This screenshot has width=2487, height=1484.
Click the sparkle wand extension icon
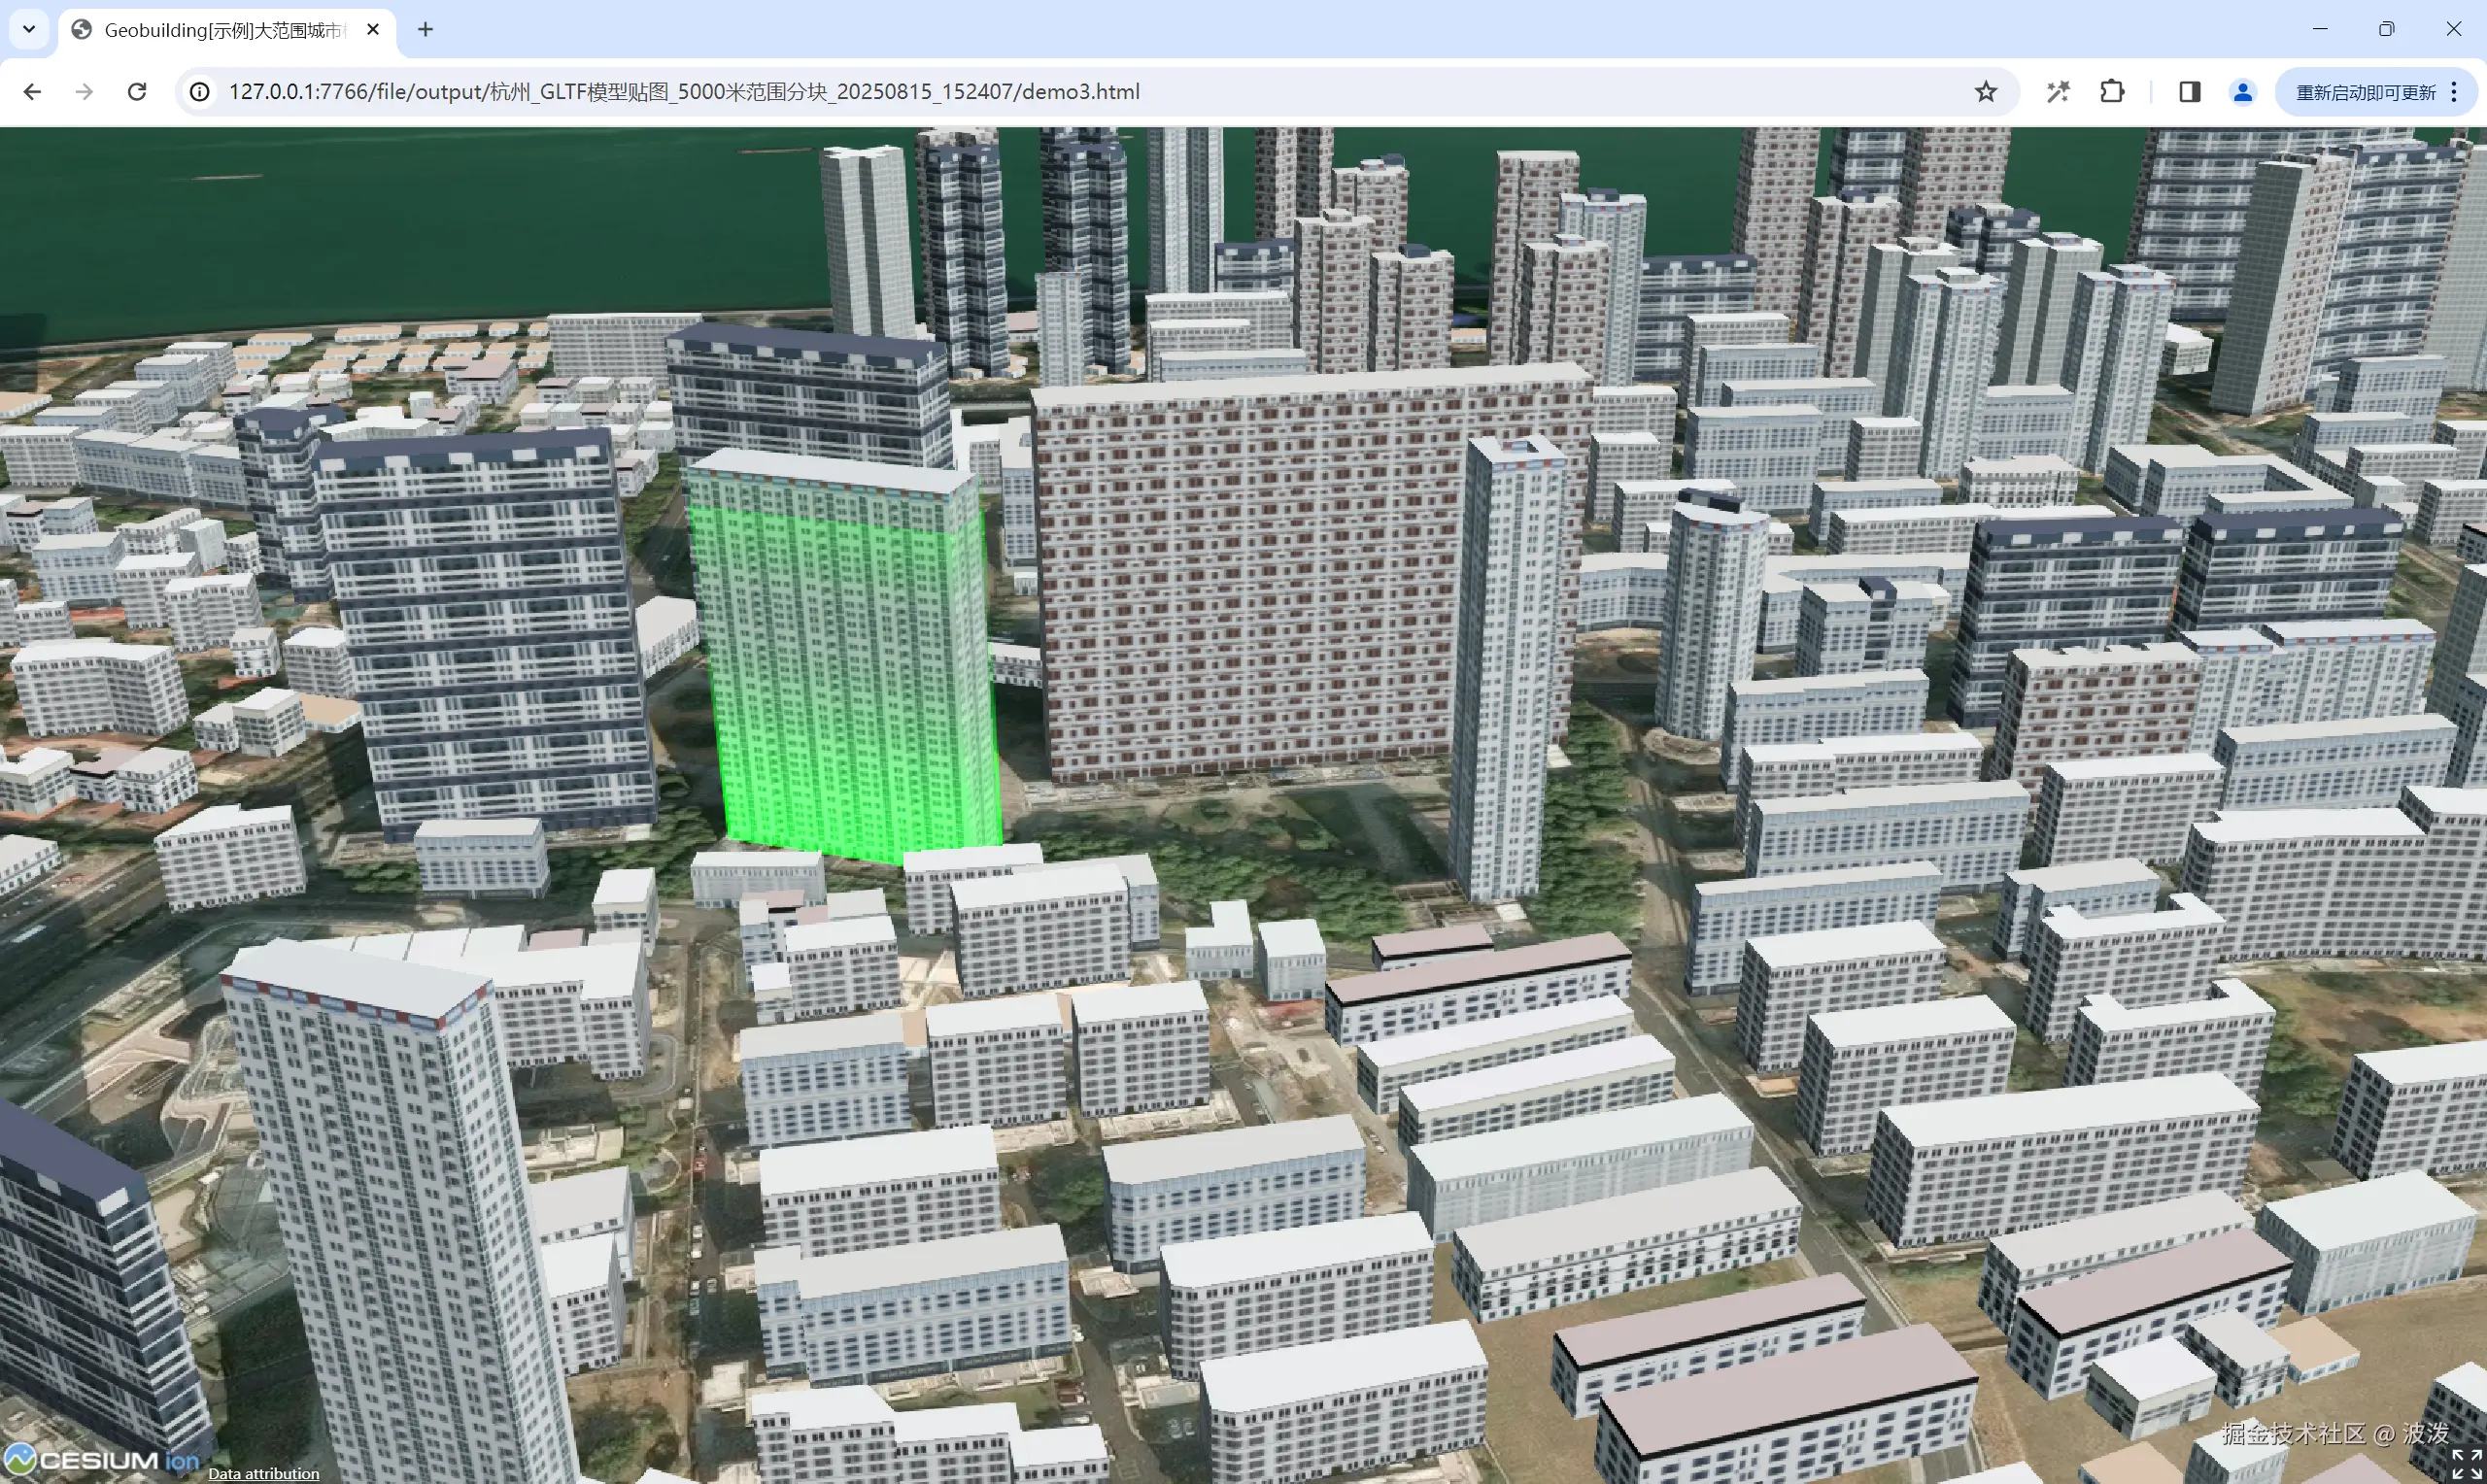click(x=2057, y=92)
